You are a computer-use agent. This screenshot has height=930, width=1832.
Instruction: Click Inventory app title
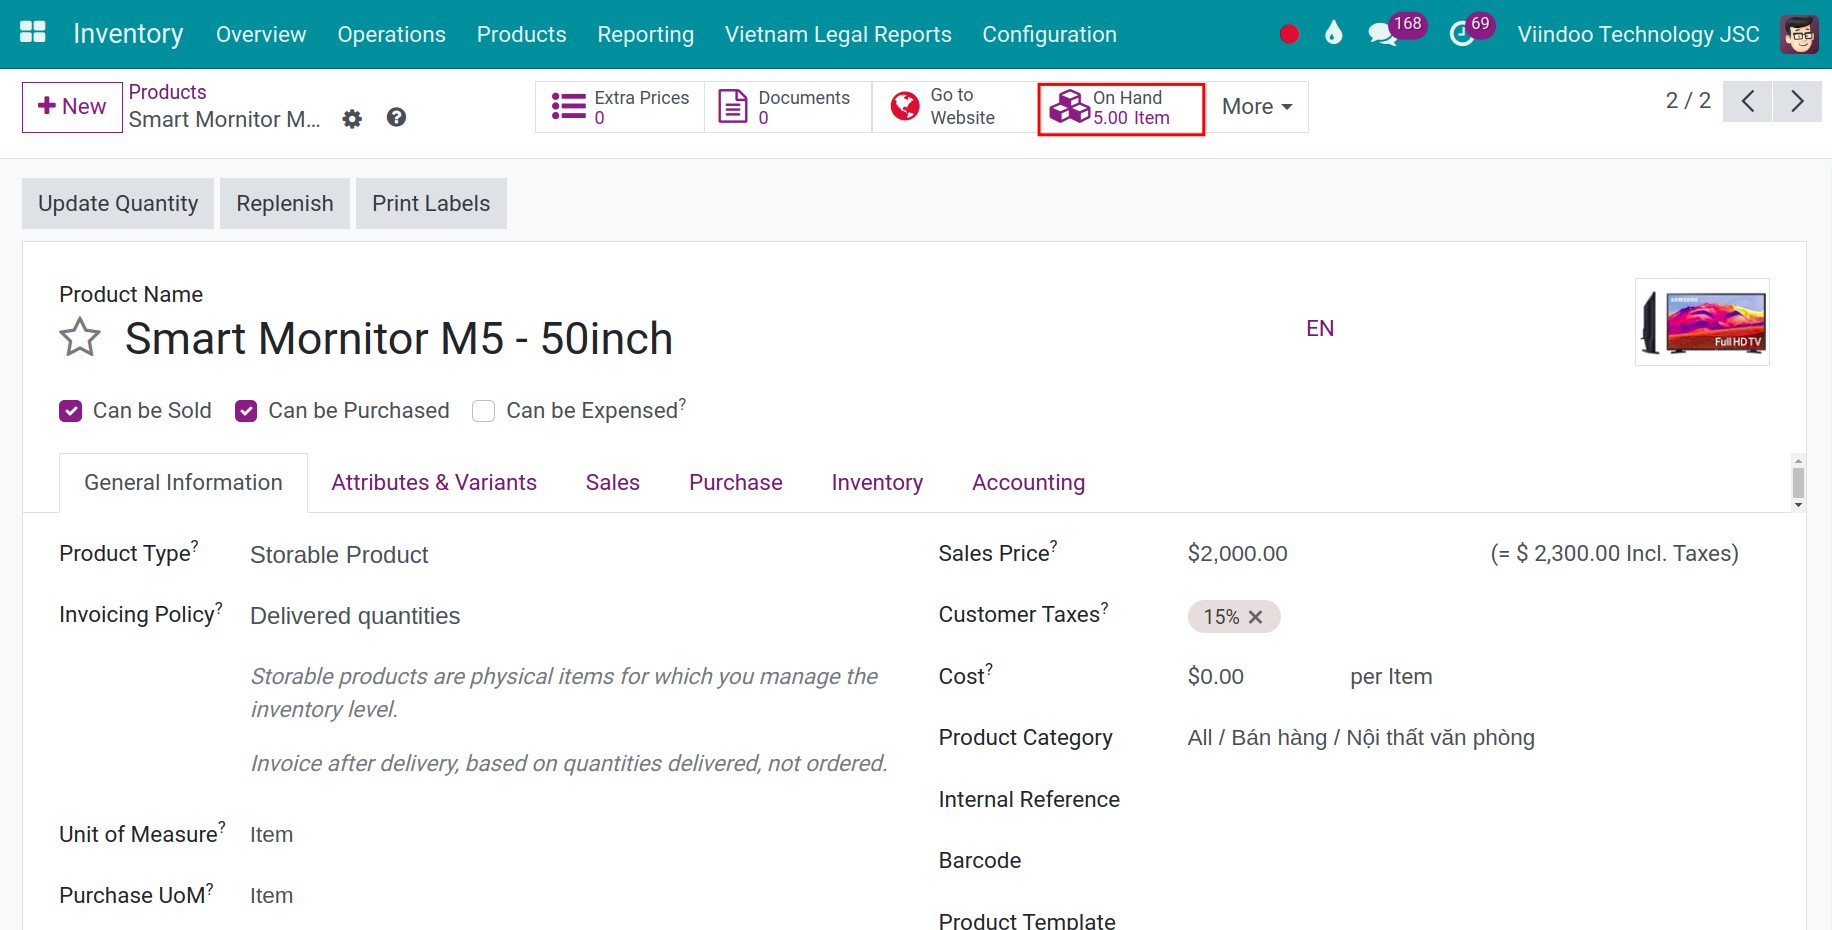[128, 34]
